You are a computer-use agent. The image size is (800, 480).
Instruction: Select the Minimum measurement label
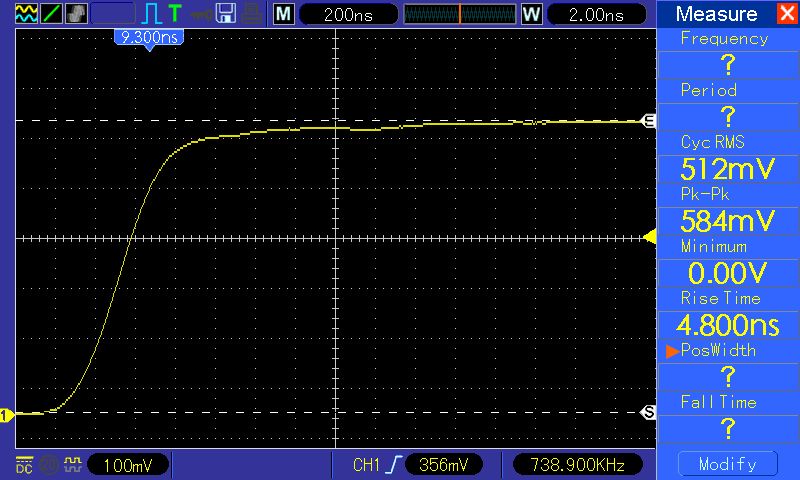714,246
